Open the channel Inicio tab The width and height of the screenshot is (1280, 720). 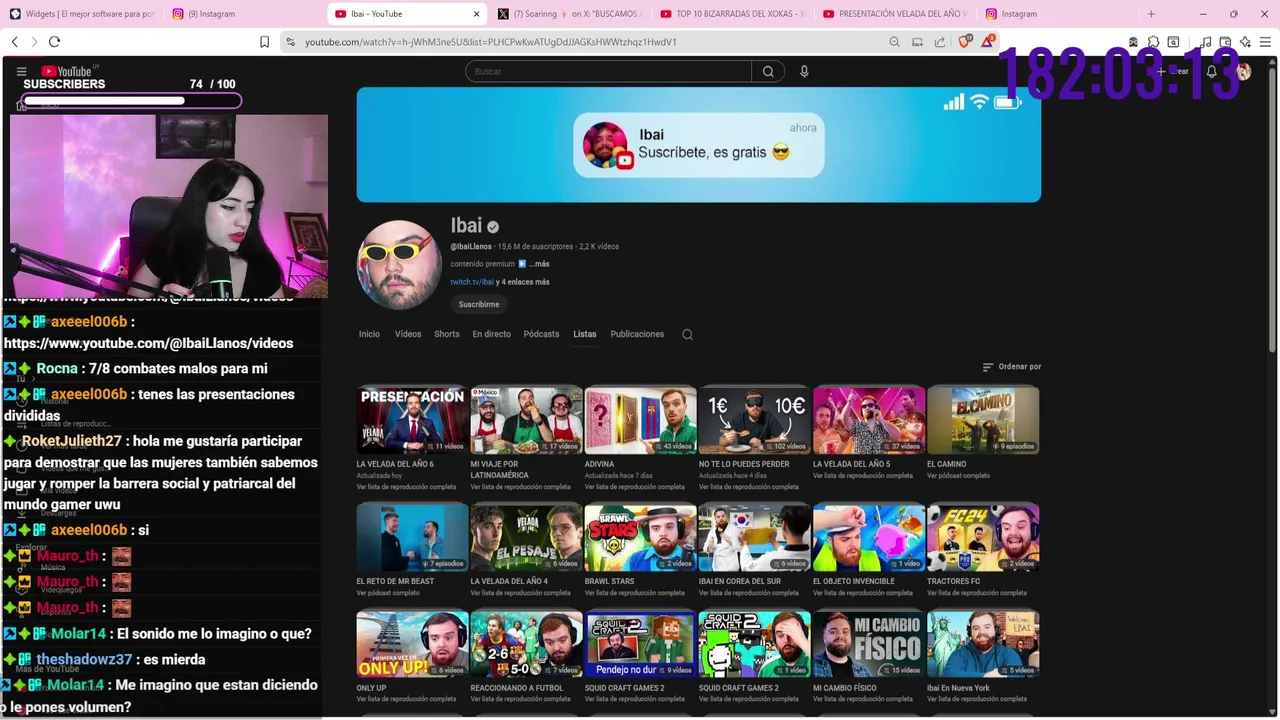coord(369,334)
